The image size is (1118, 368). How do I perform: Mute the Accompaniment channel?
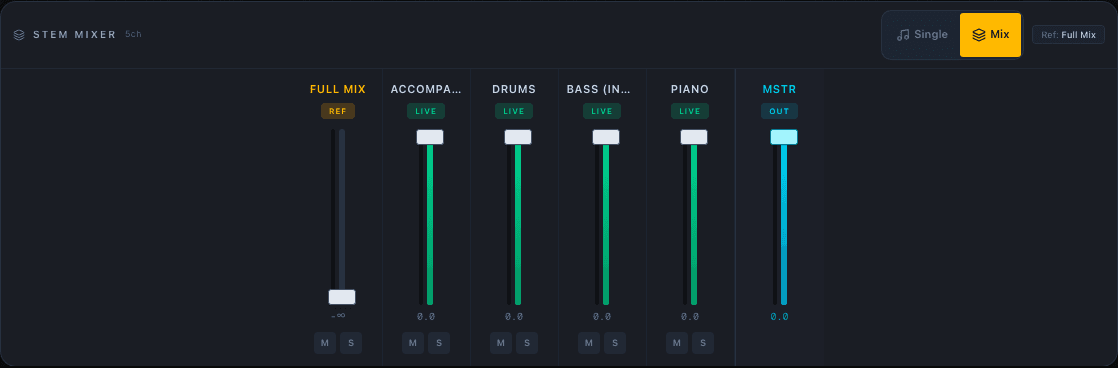coord(413,343)
